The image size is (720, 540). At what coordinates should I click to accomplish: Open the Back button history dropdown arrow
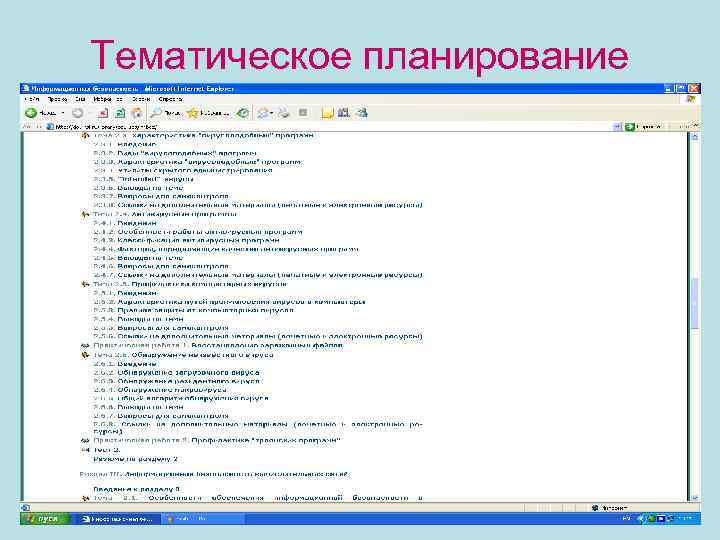(x=63, y=112)
